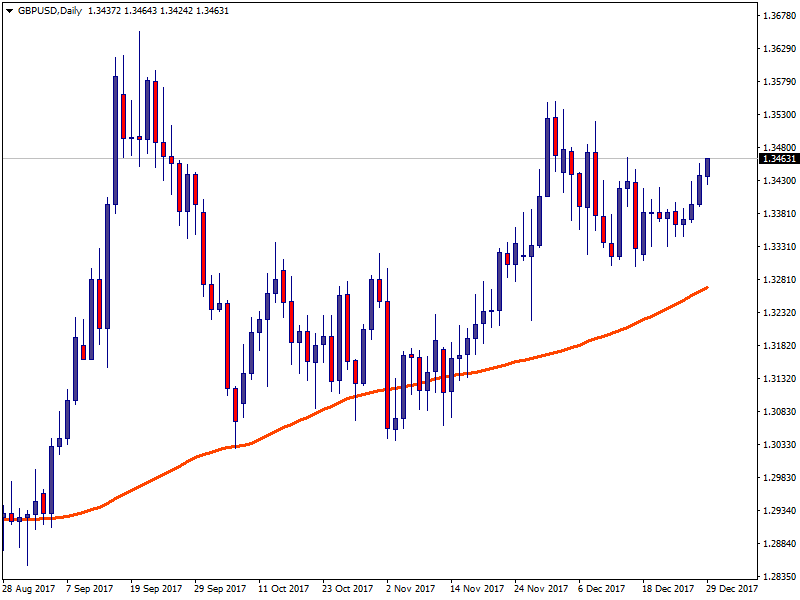Click the GBPUSD,Daily chart title
This screenshot has width=800, height=600.
(50, 9)
